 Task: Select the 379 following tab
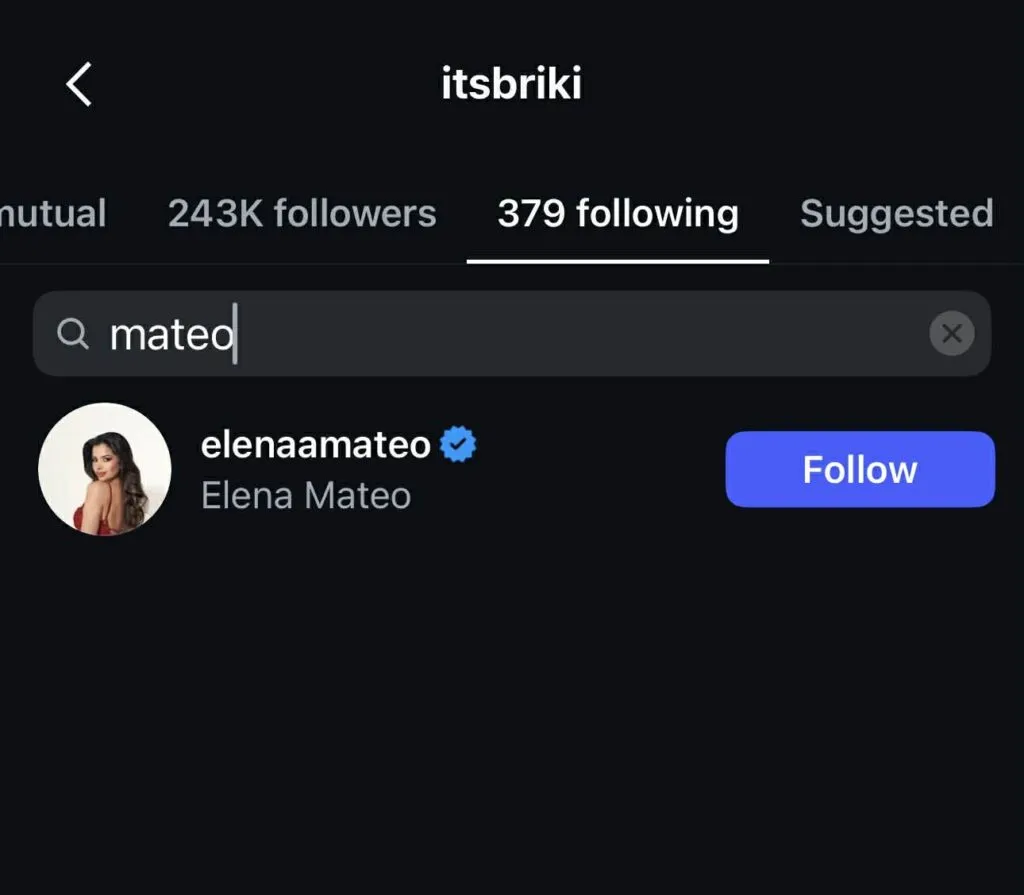click(618, 213)
